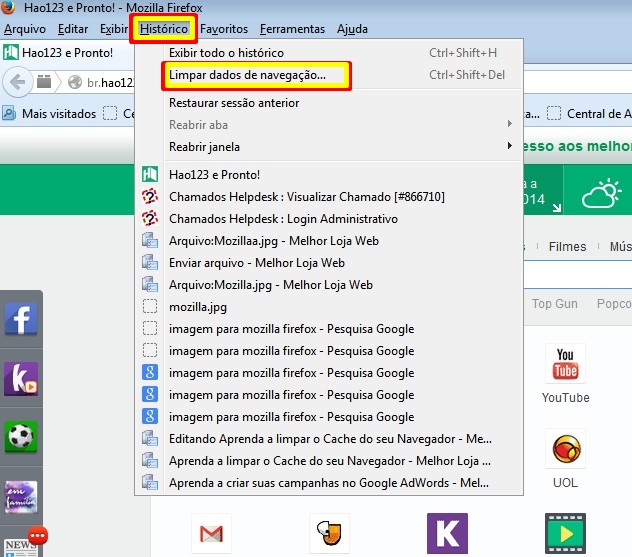Viewport: 632px width, 557px height.
Task: Open the Favoritos menu in menu bar
Action: point(224,29)
